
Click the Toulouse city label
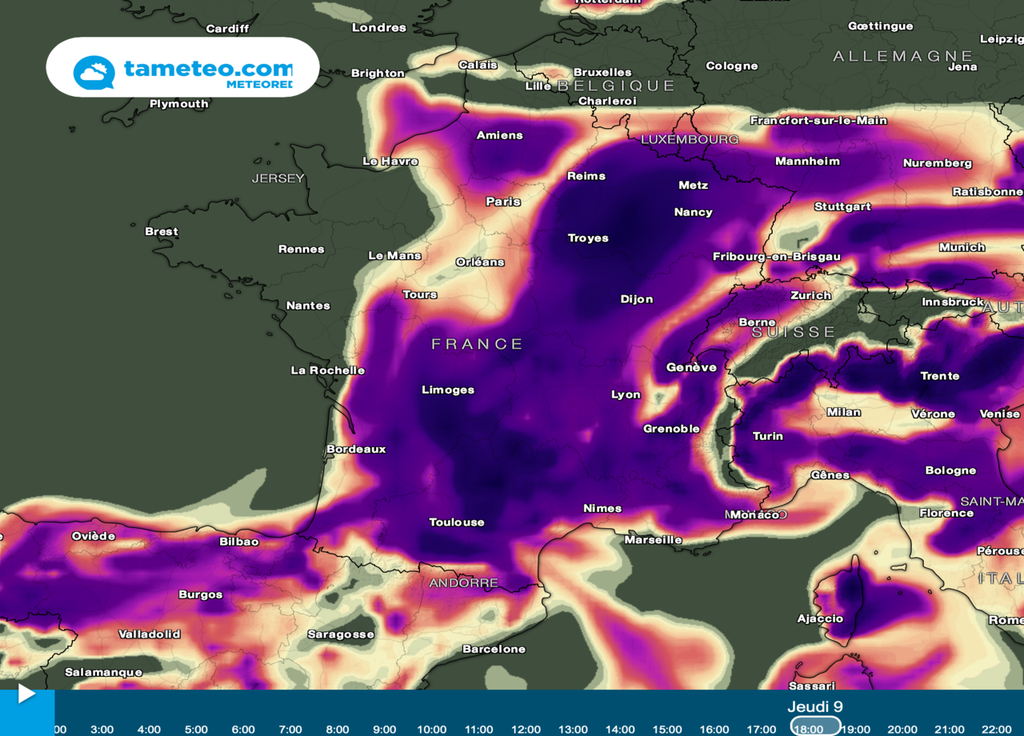click(x=456, y=522)
